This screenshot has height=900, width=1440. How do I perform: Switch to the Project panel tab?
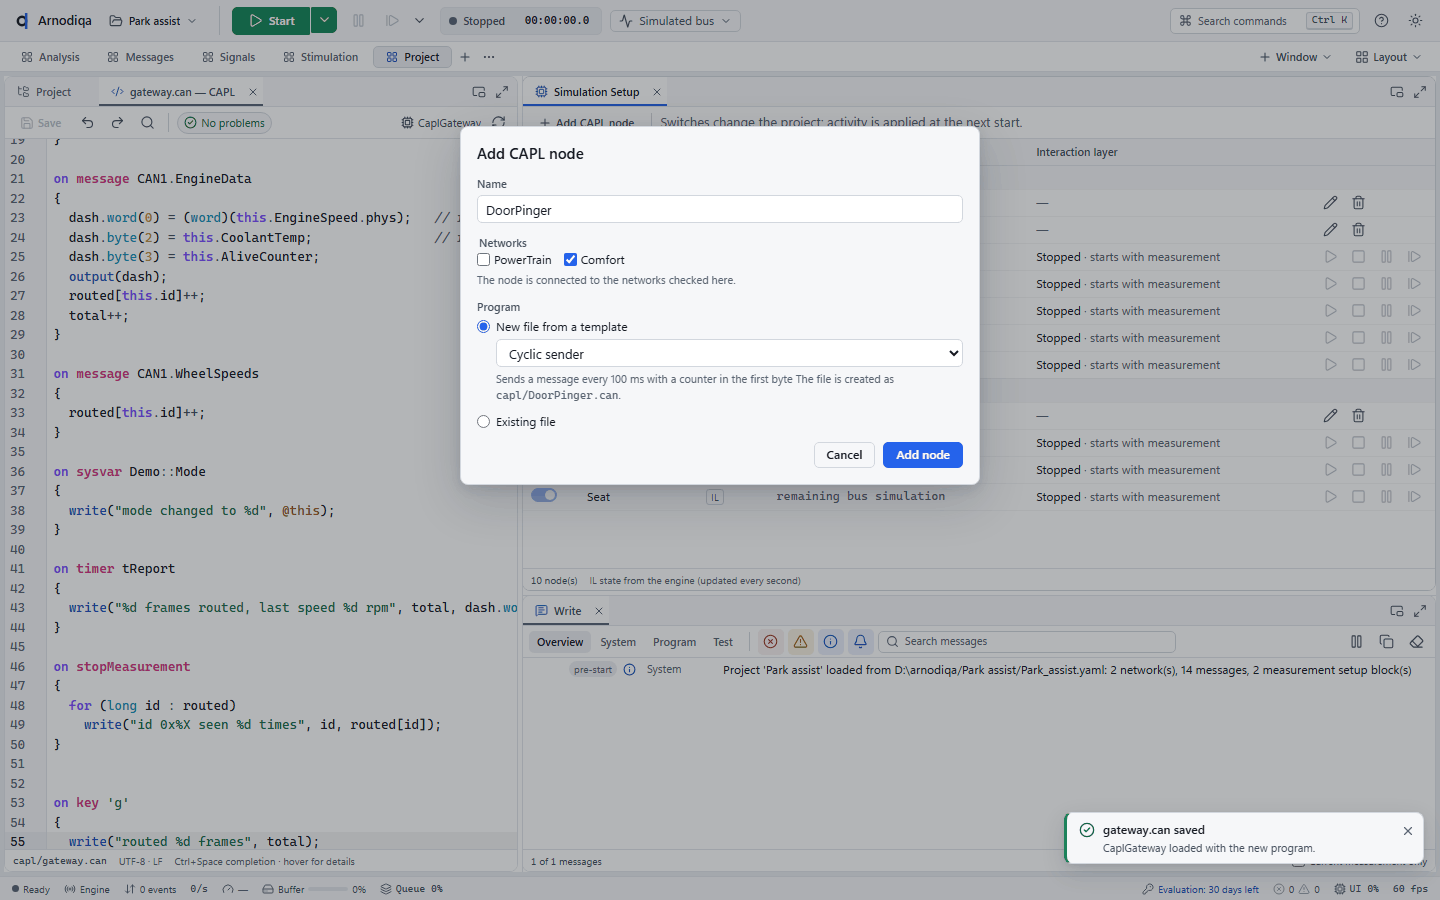[45, 92]
